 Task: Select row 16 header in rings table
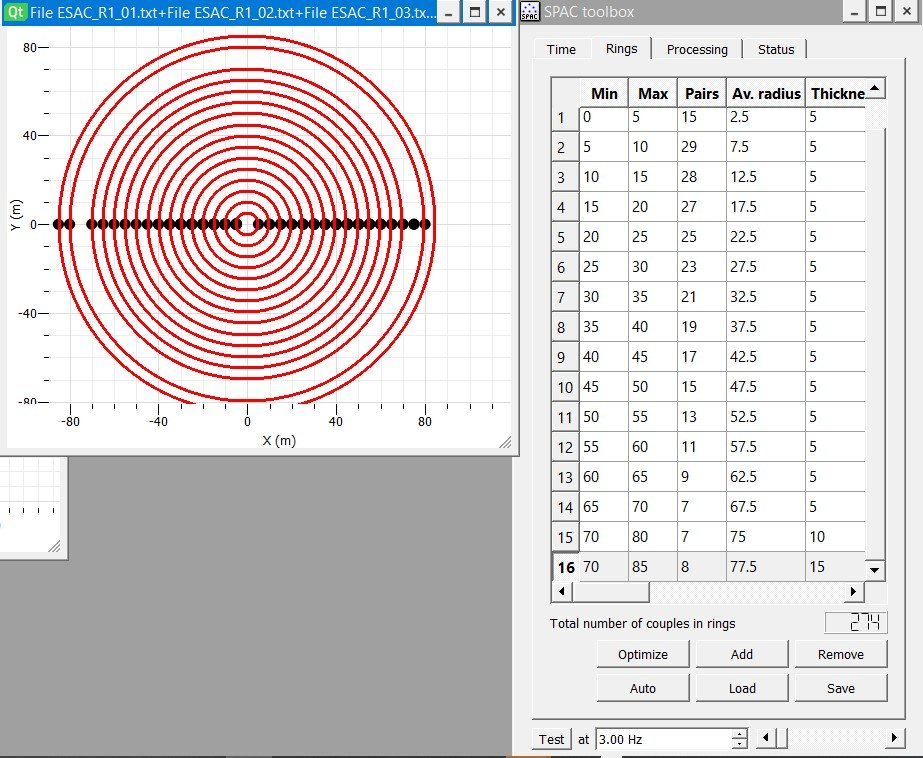coord(565,567)
